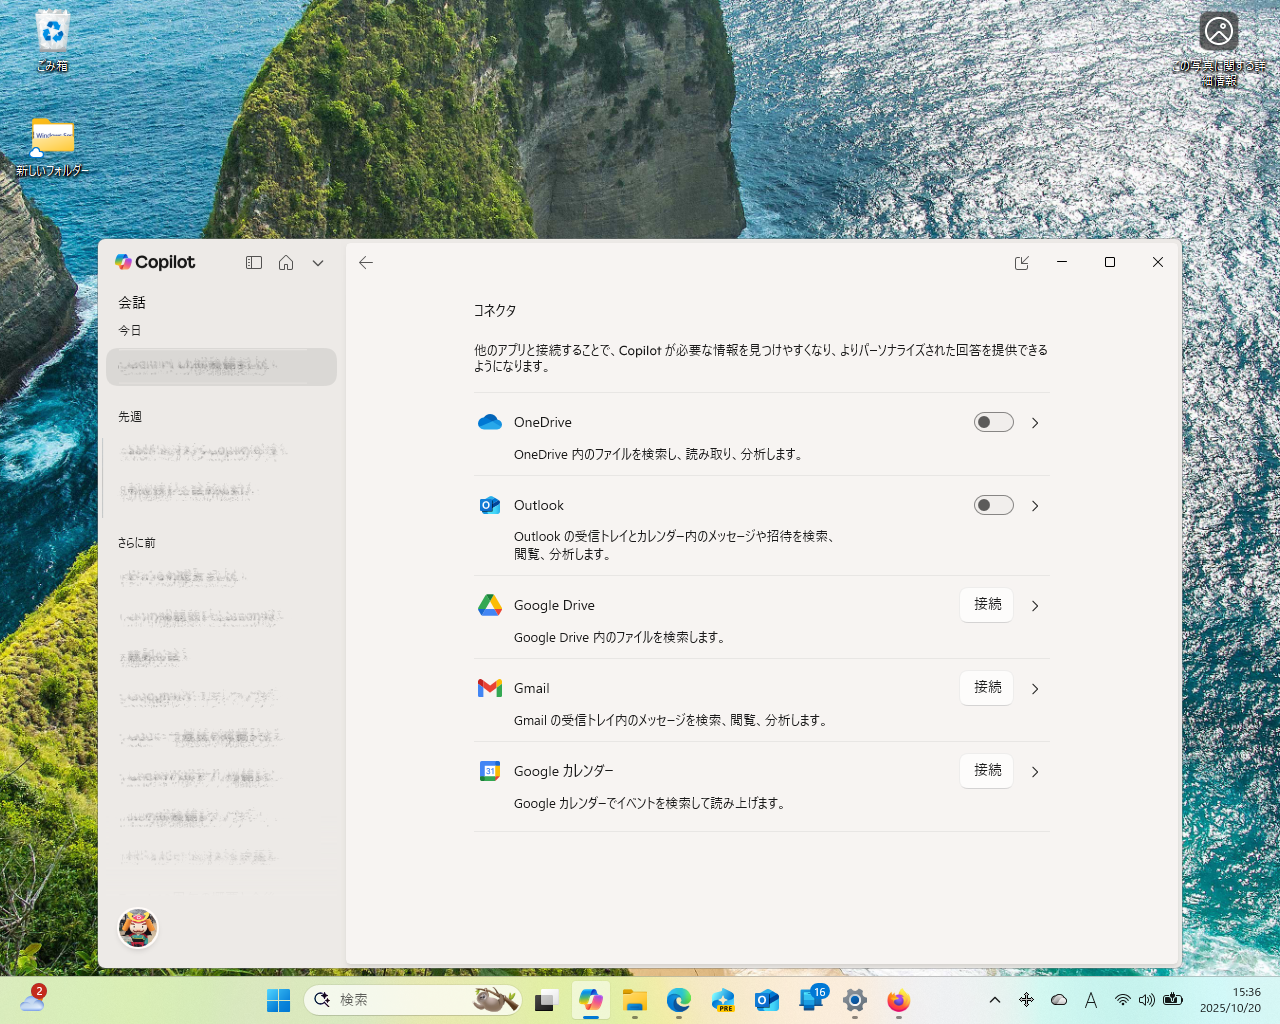Screen dimensions: 1280x1024
Task: Go back using the back arrow
Action: click(366, 262)
